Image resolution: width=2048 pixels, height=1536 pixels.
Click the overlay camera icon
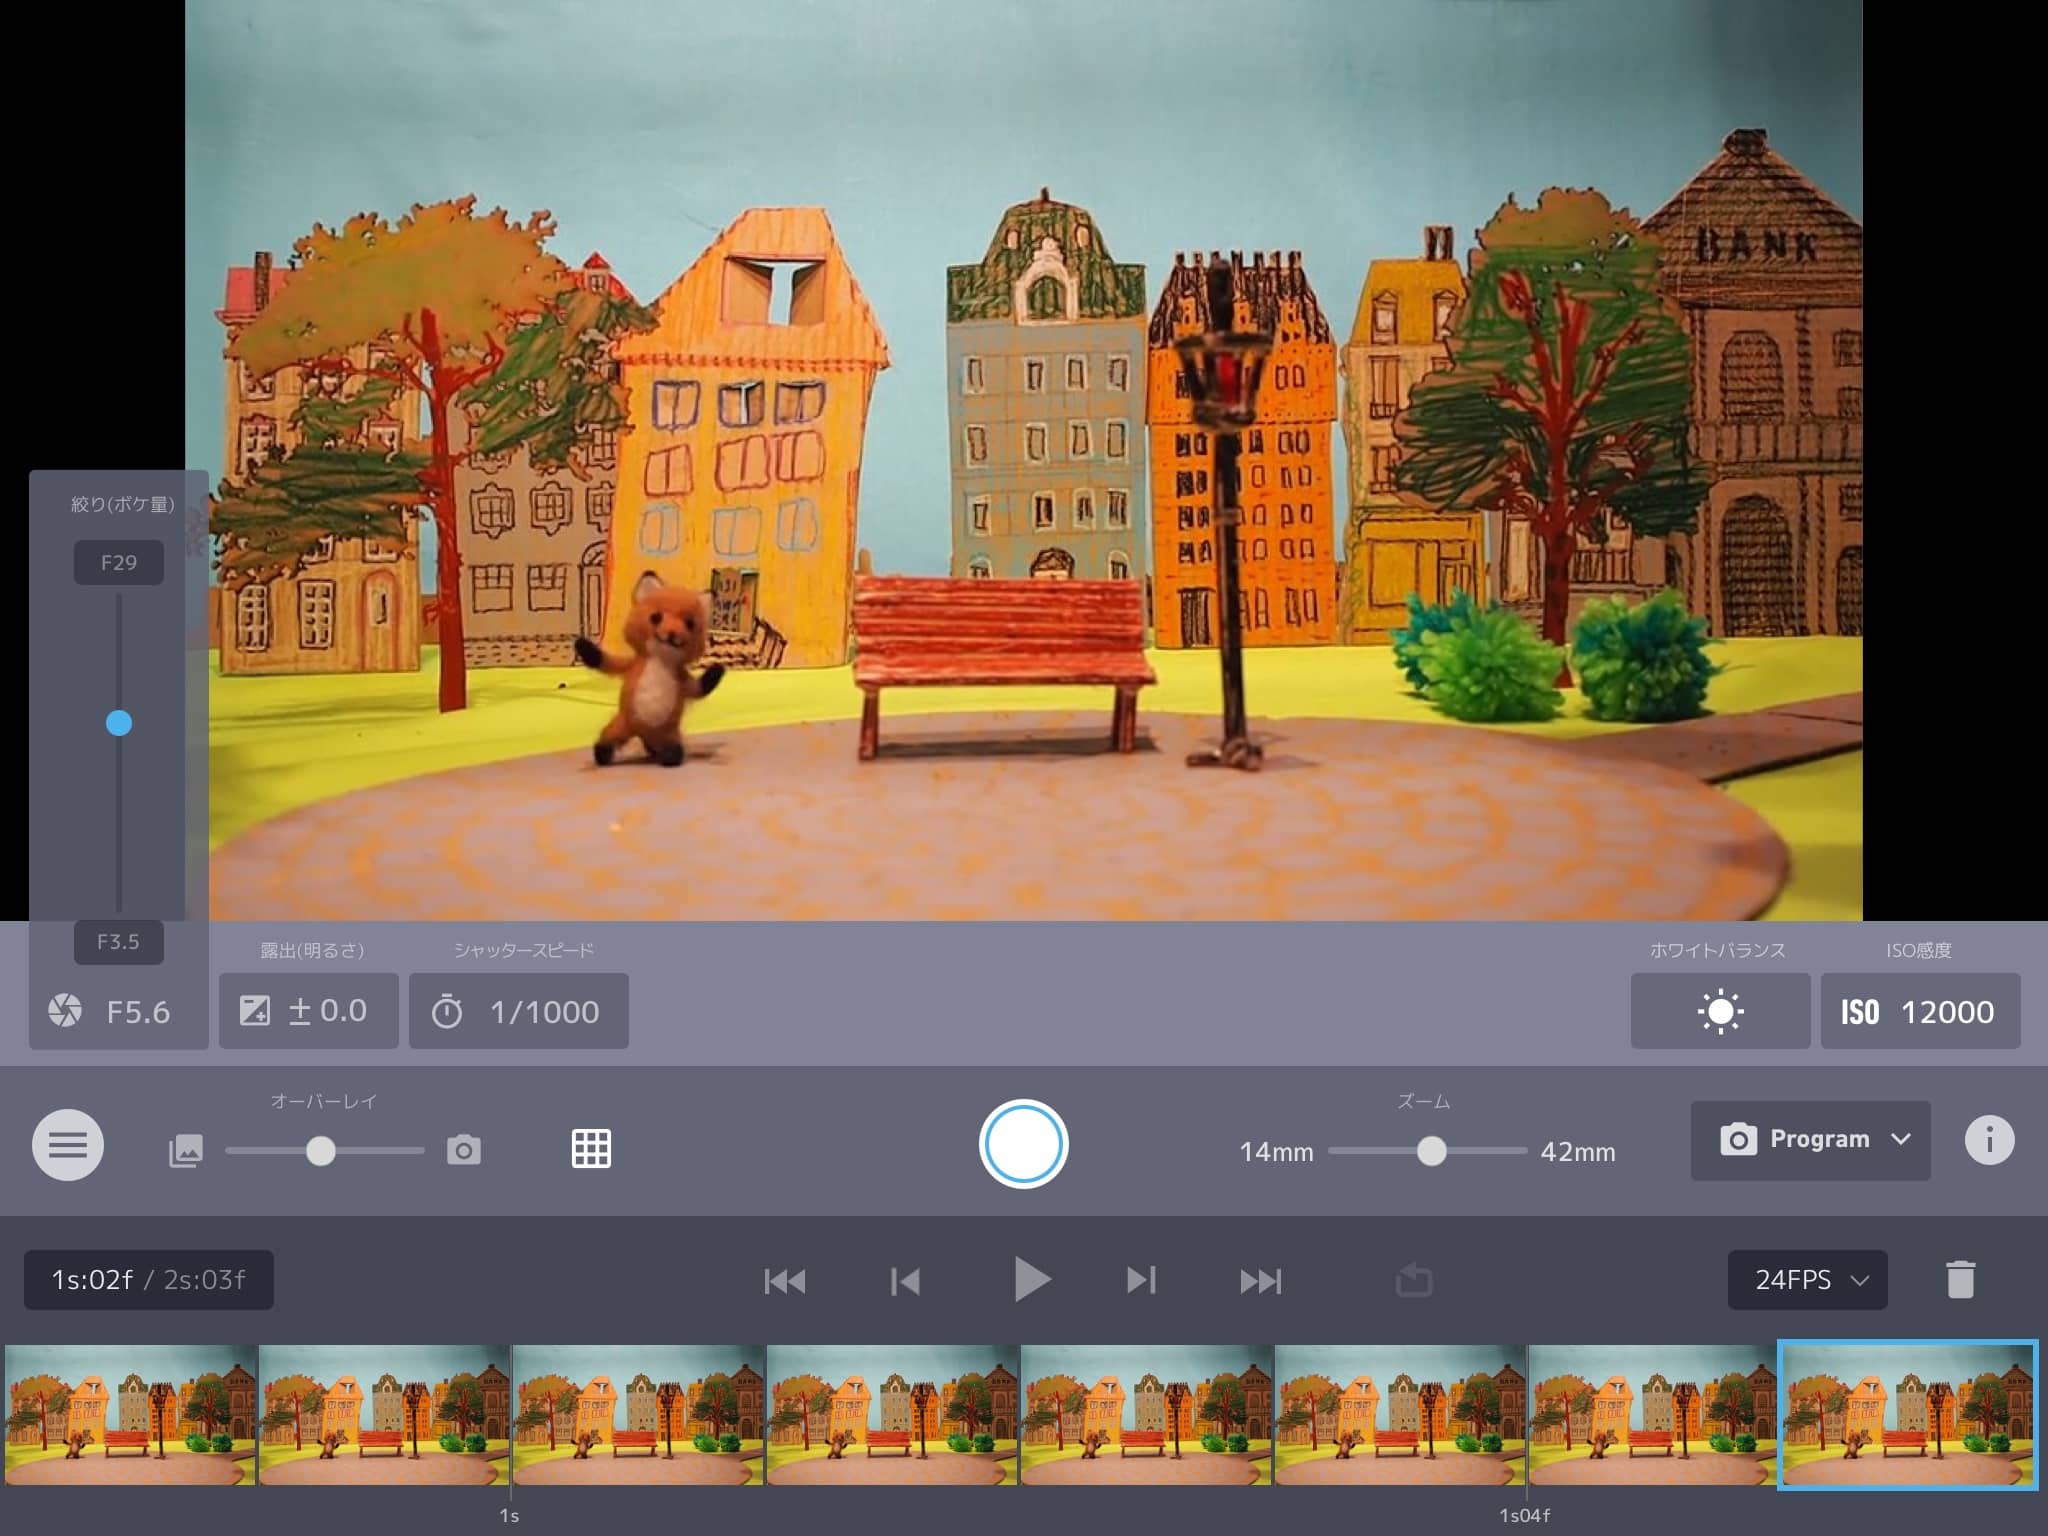click(463, 1150)
